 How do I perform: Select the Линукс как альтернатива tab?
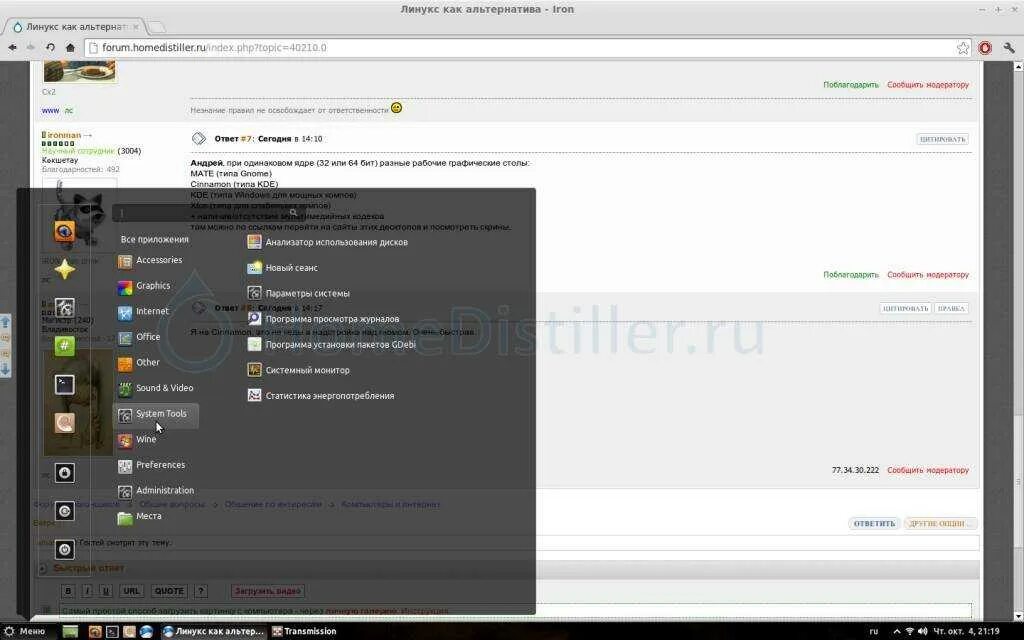click(x=75, y=27)
